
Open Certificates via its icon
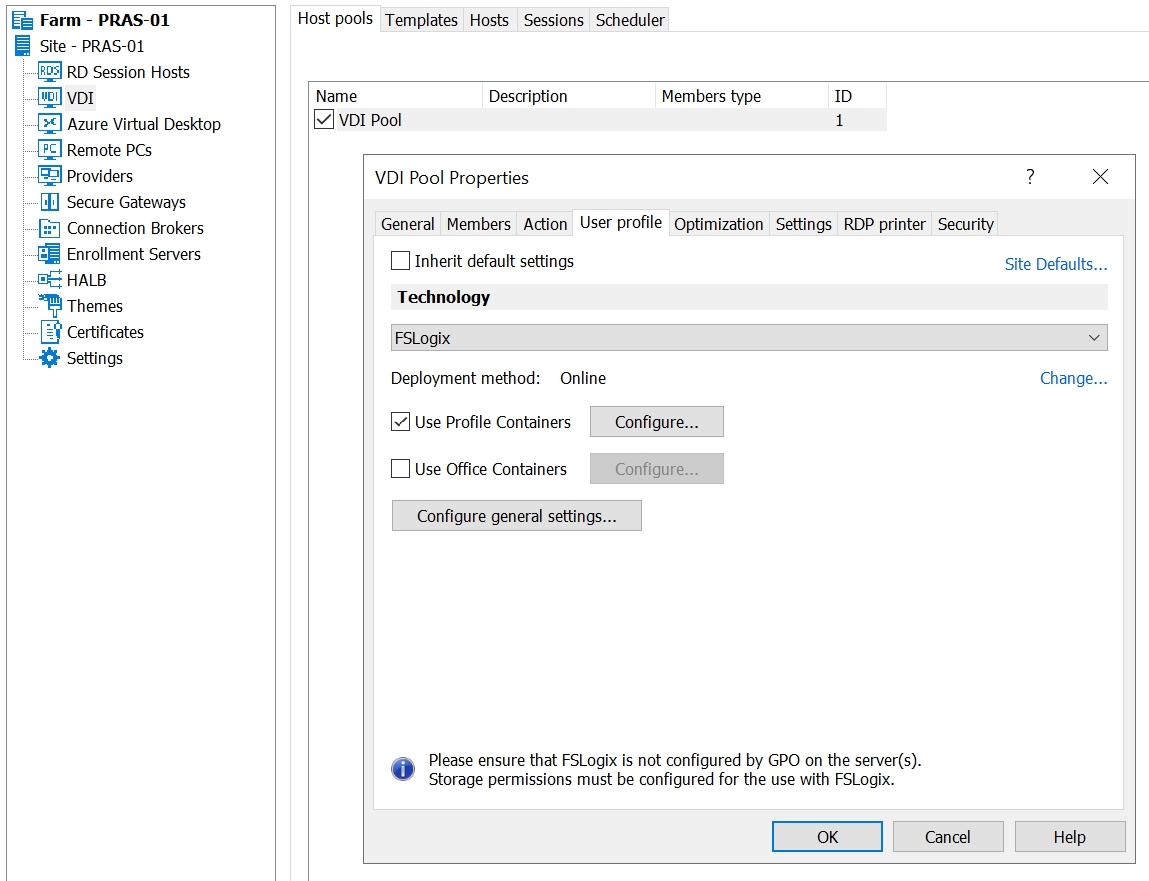(50, 332)
